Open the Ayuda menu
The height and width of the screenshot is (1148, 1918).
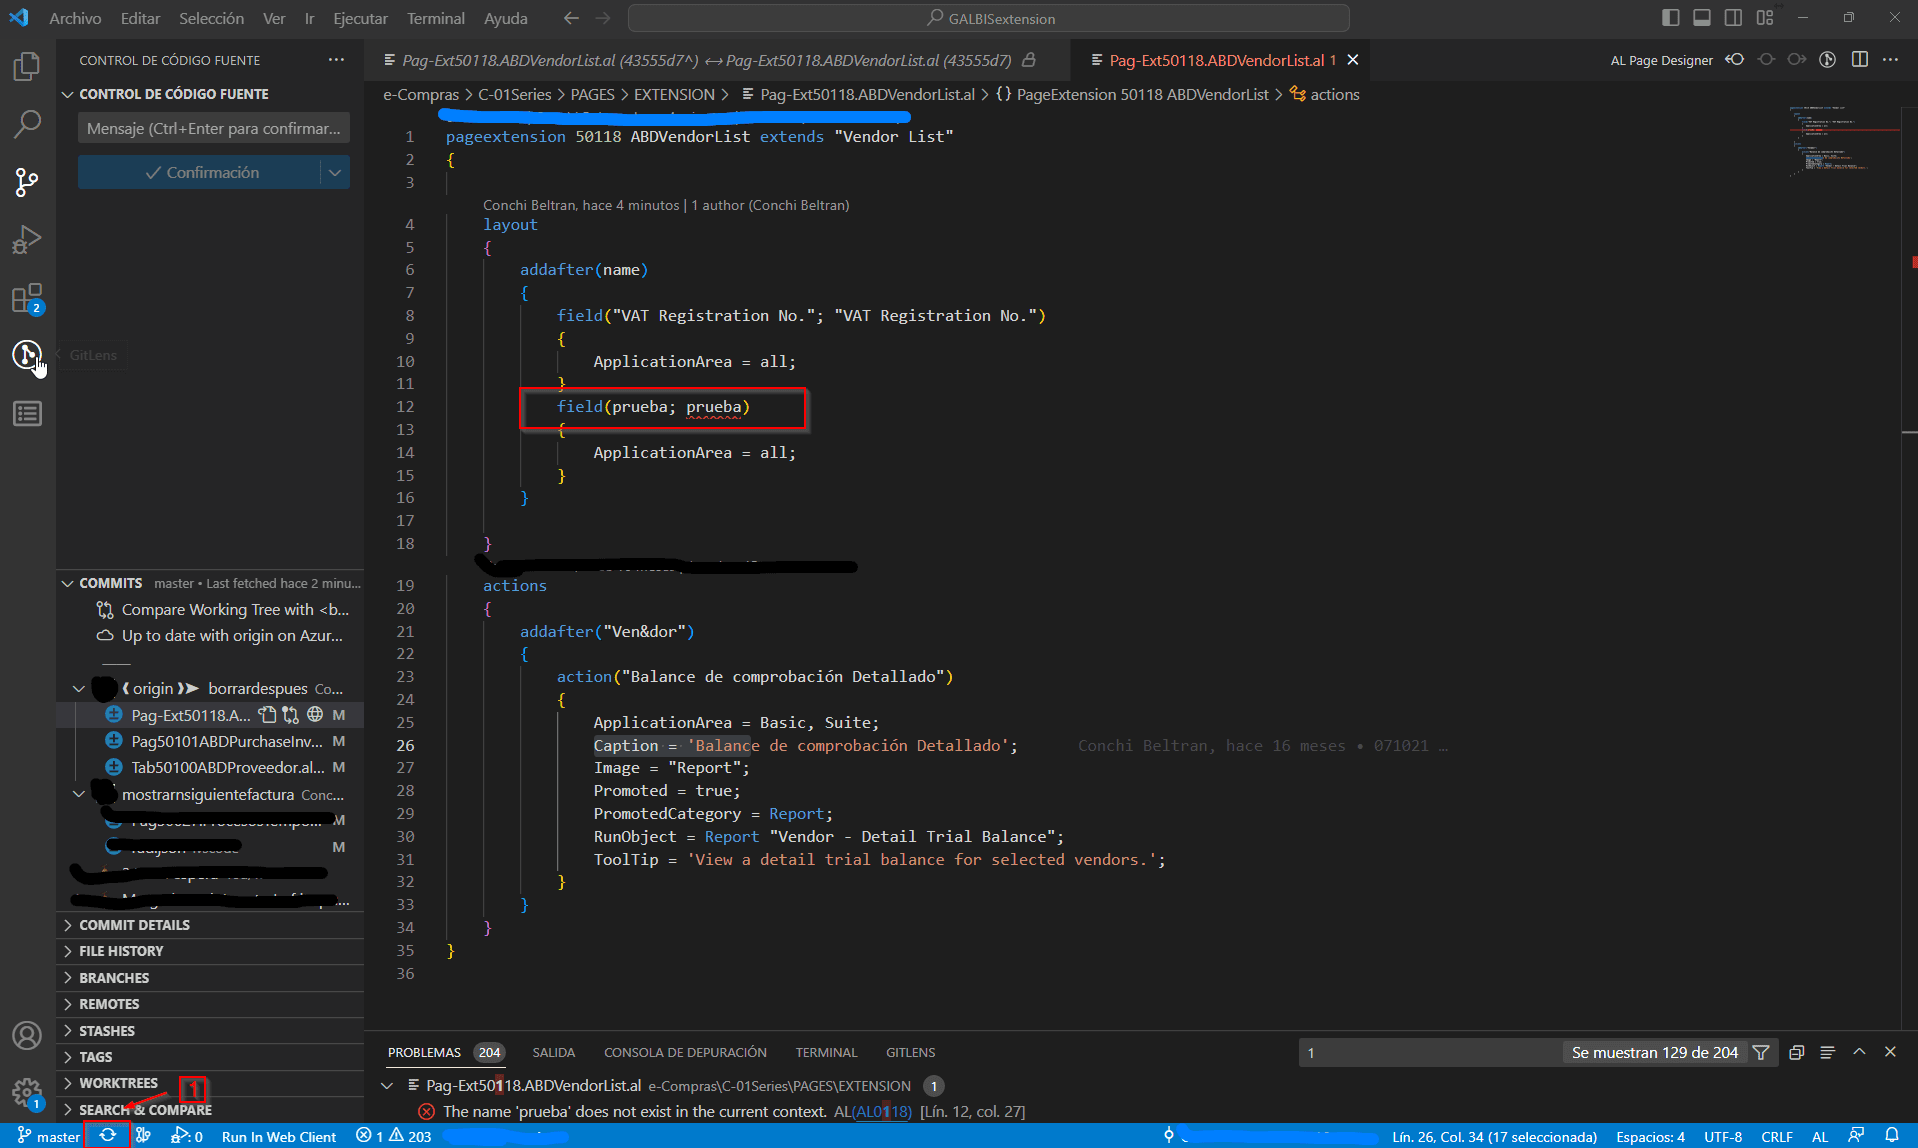coord(506,18)
